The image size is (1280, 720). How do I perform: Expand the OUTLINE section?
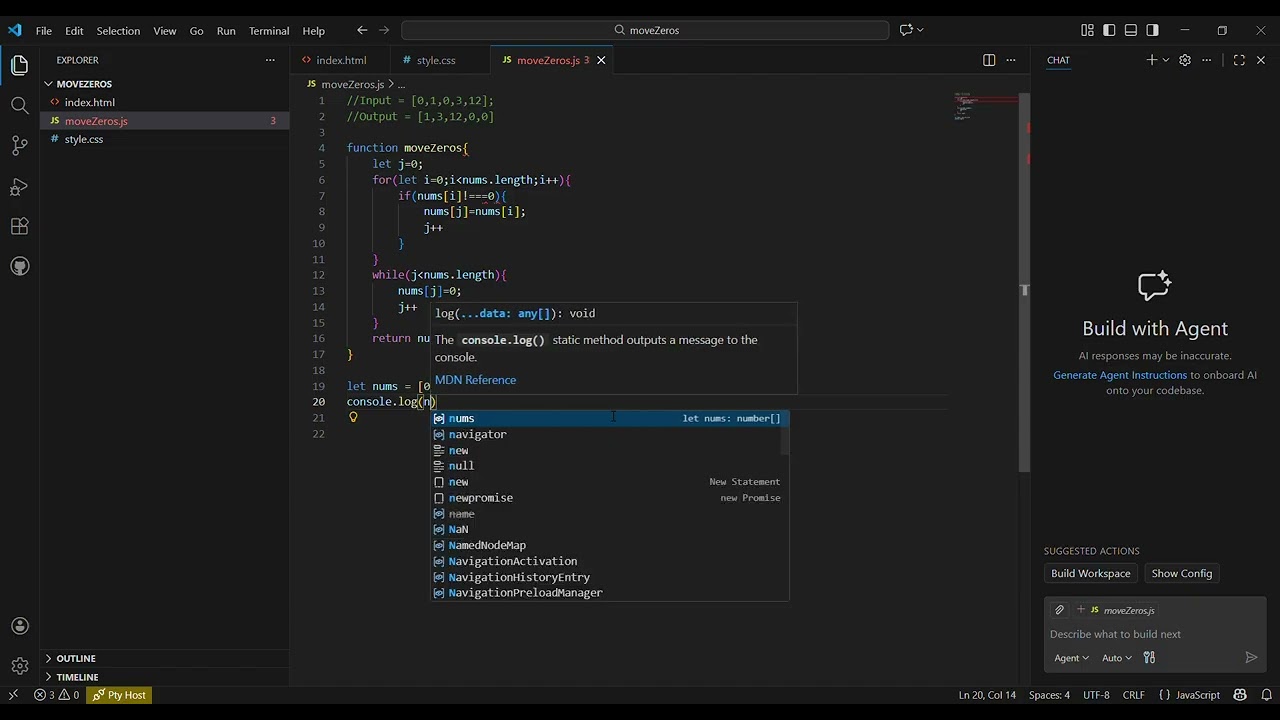tap(165, 658)
